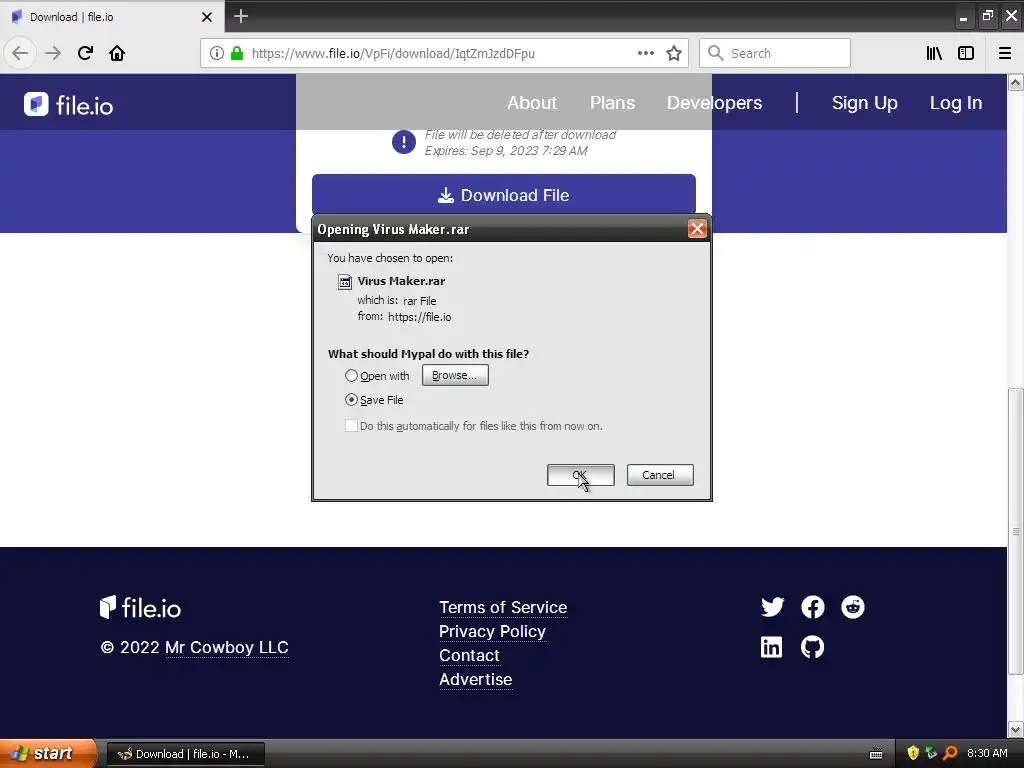Viewport: 1024px width, 768px height.
Task: Click the orange magnifier tray icon
Action: point(950,753)
